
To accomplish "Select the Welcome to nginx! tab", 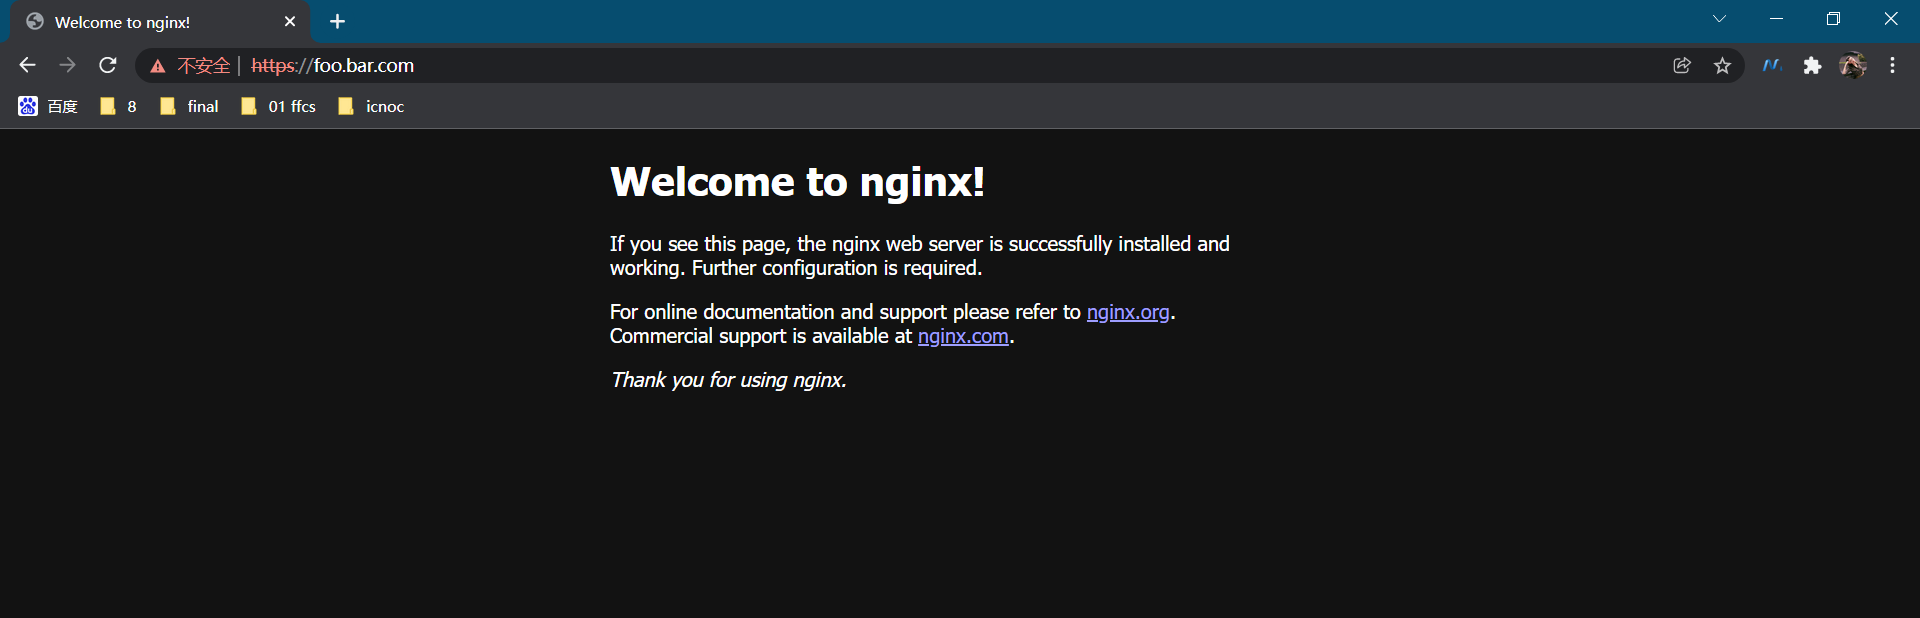I will click(160, 22).
